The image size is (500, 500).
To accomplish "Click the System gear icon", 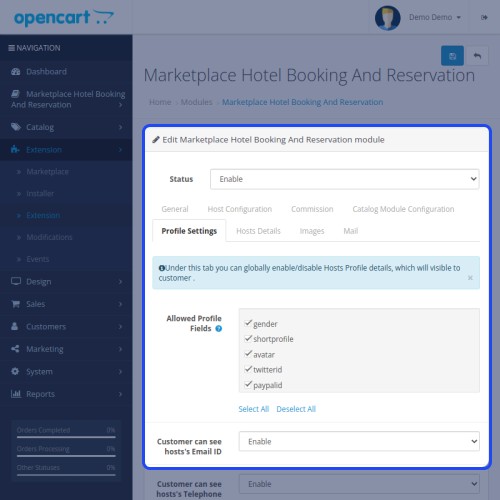I will coord(15,371).
